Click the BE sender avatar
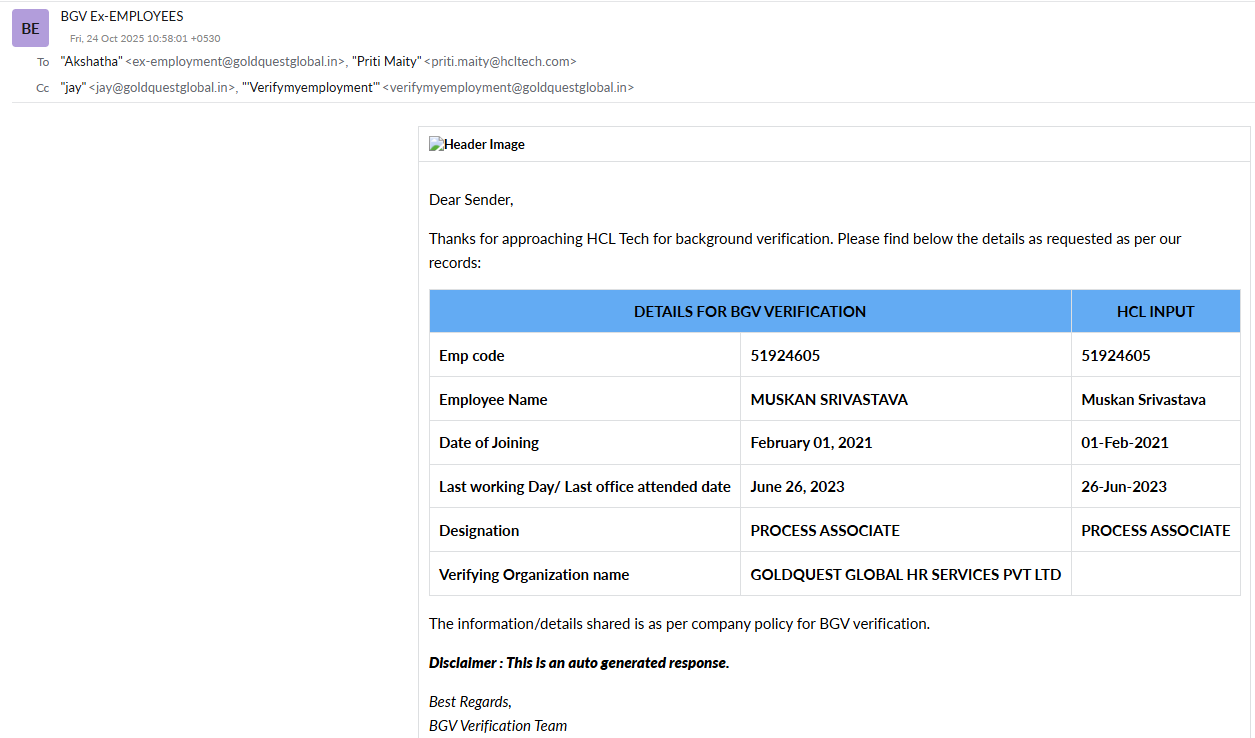The height and width of the screenshot is (738, 1255). pos(30,28)
